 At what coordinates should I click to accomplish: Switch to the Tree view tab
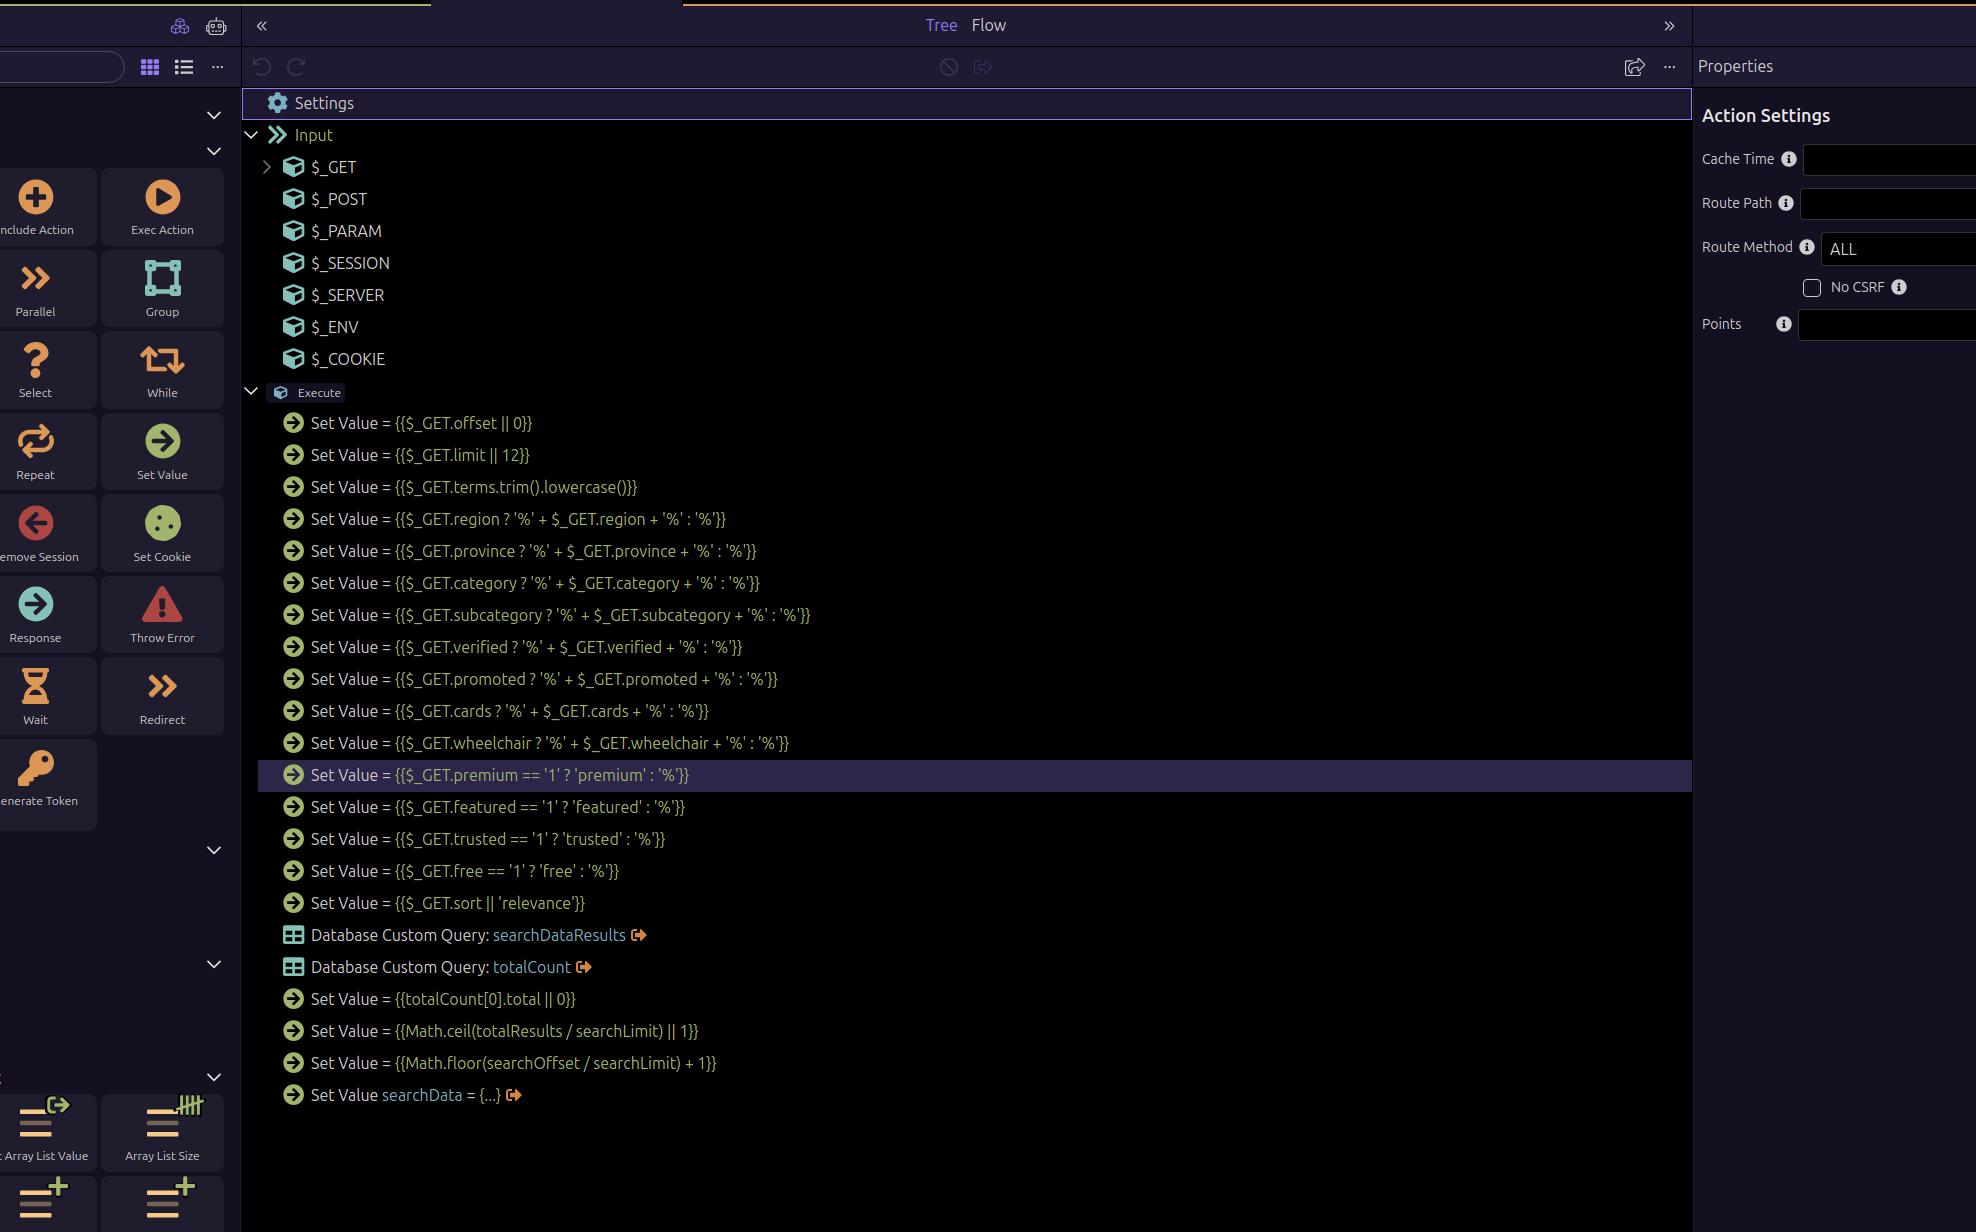(941, 25)
